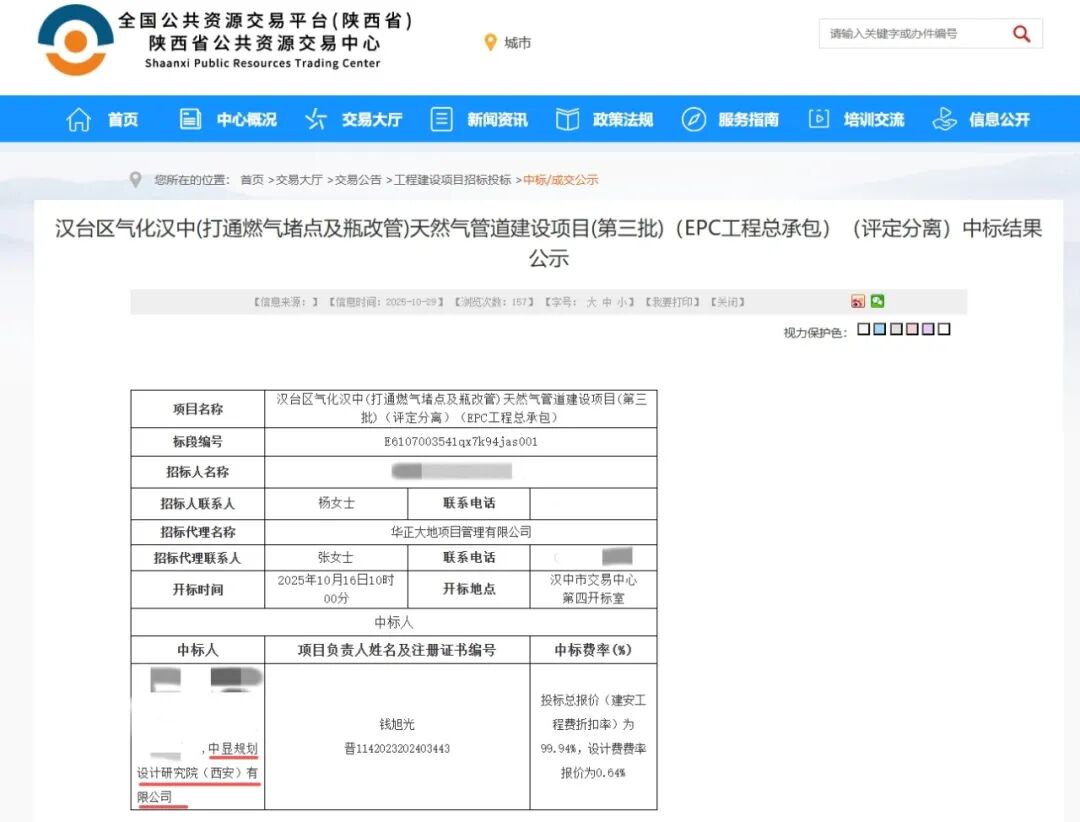The image size is (1080, 822).
Task: Select the light blue eye-protection color swatch
Action: (879, 329)
